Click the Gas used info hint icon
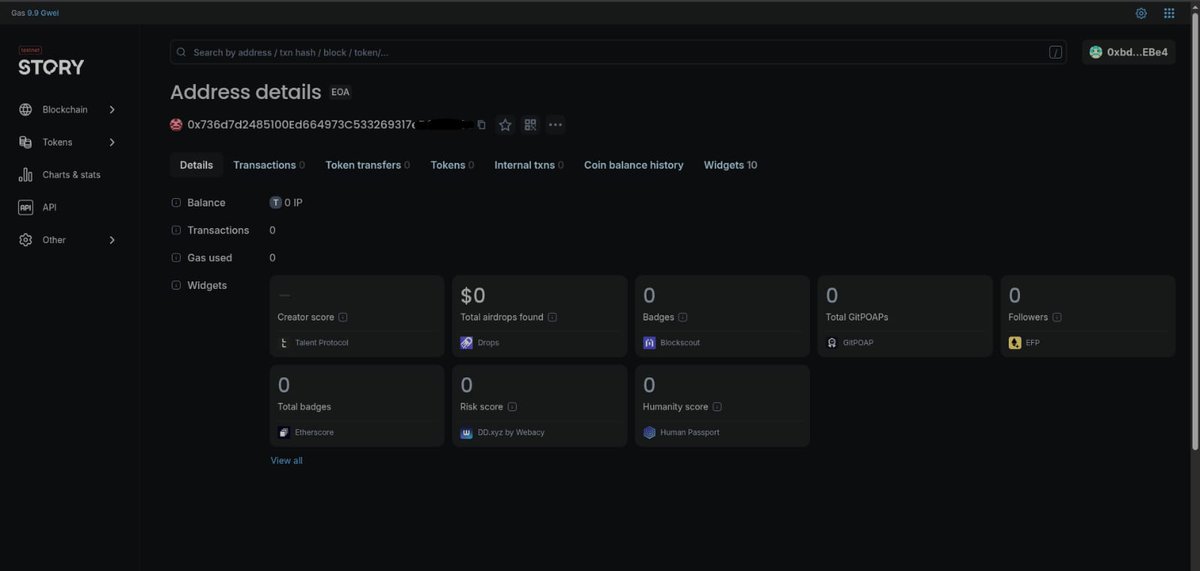This screenshot has height=571, width=1200. [x=176, y=258]
